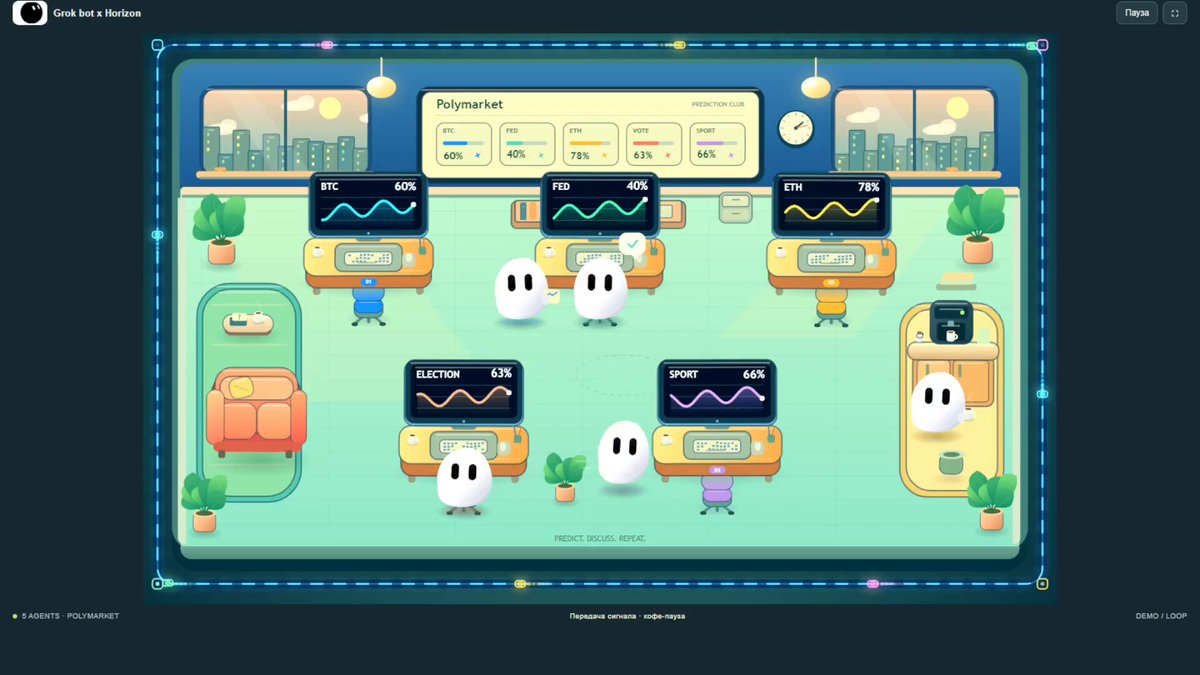
Task: Open the SPORT 66% card on Polymarket board
Action: coord(717,144)
